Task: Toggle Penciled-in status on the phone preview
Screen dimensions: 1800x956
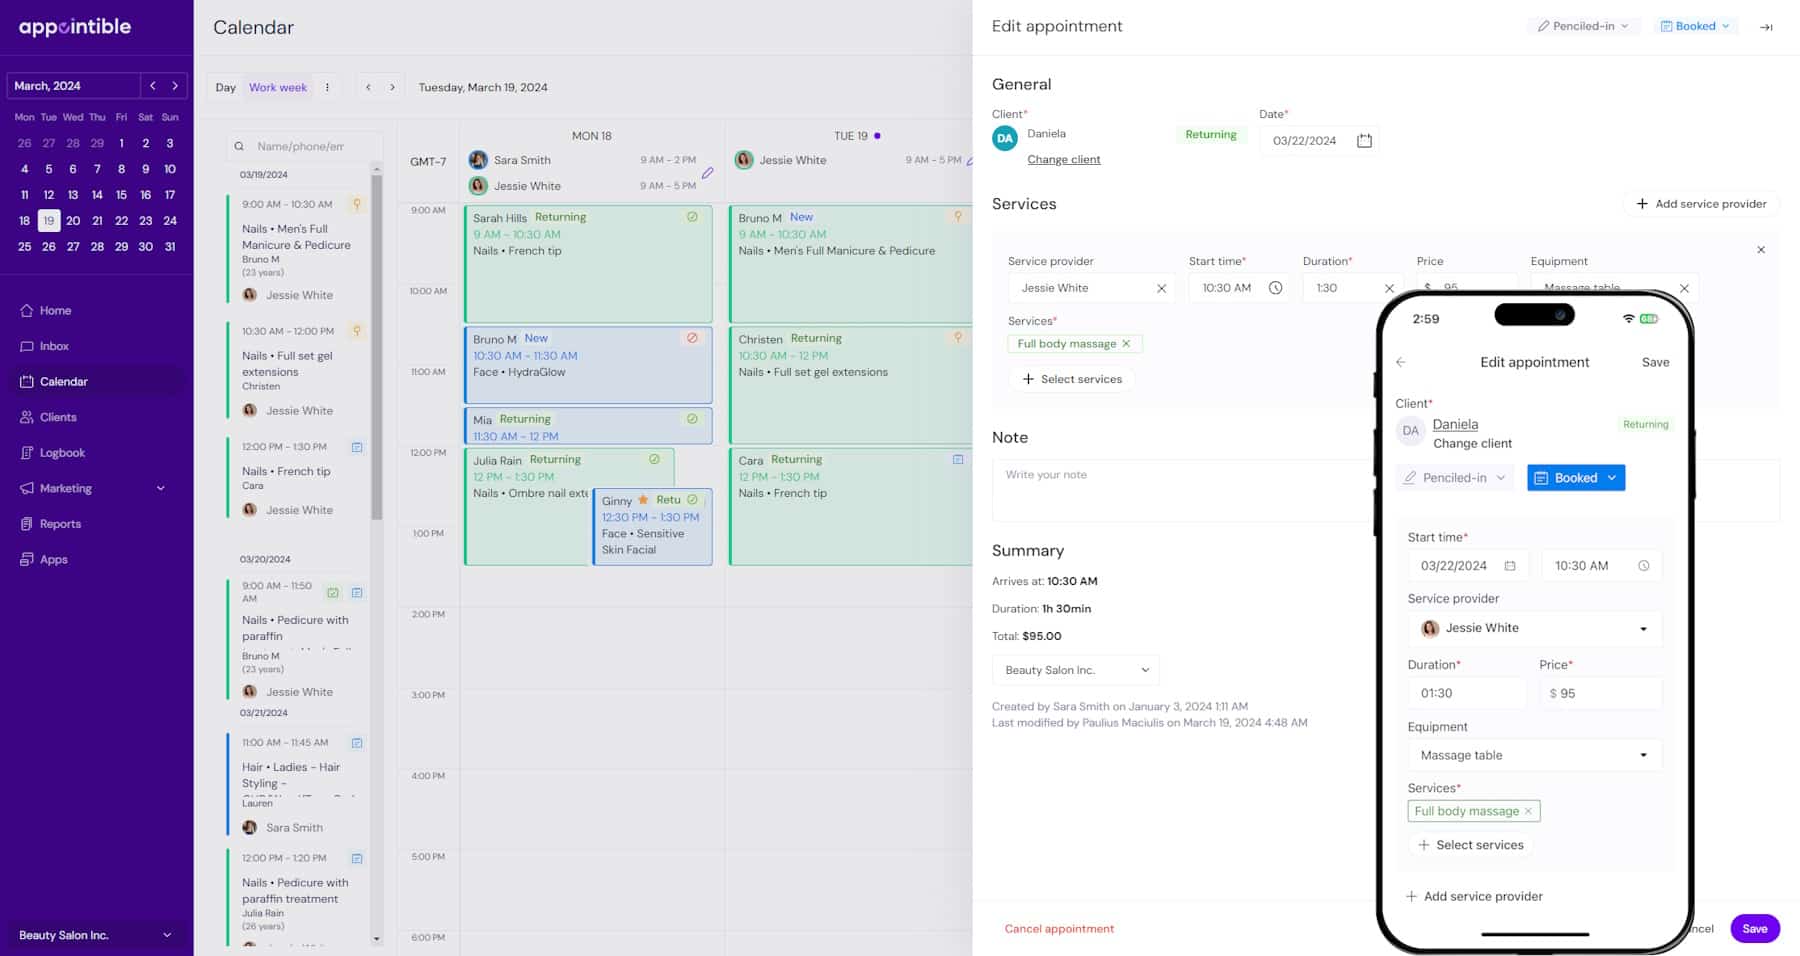Action: pyautogui.click(x=1454, y=478)
